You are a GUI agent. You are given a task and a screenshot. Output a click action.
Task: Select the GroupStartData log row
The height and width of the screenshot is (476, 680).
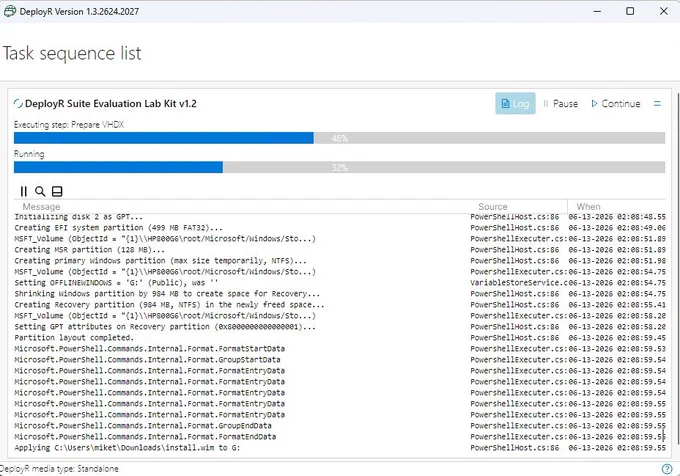(340, 360)
